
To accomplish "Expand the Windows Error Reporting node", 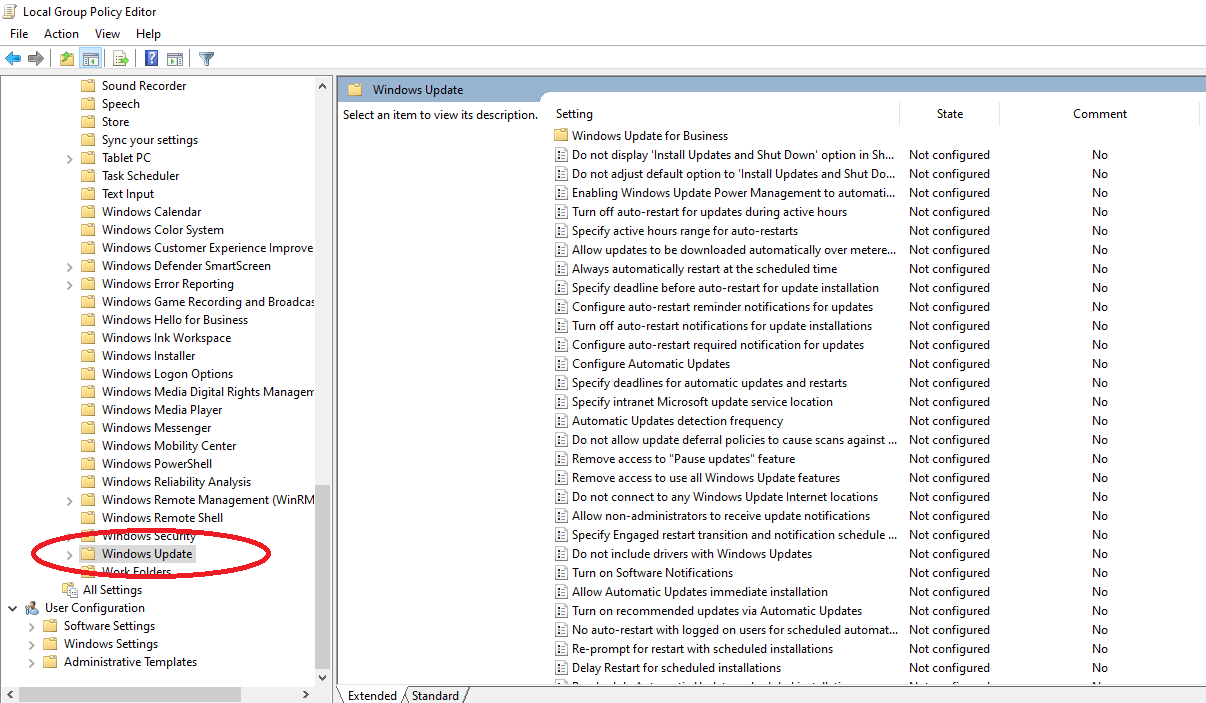I will point(69,284).
